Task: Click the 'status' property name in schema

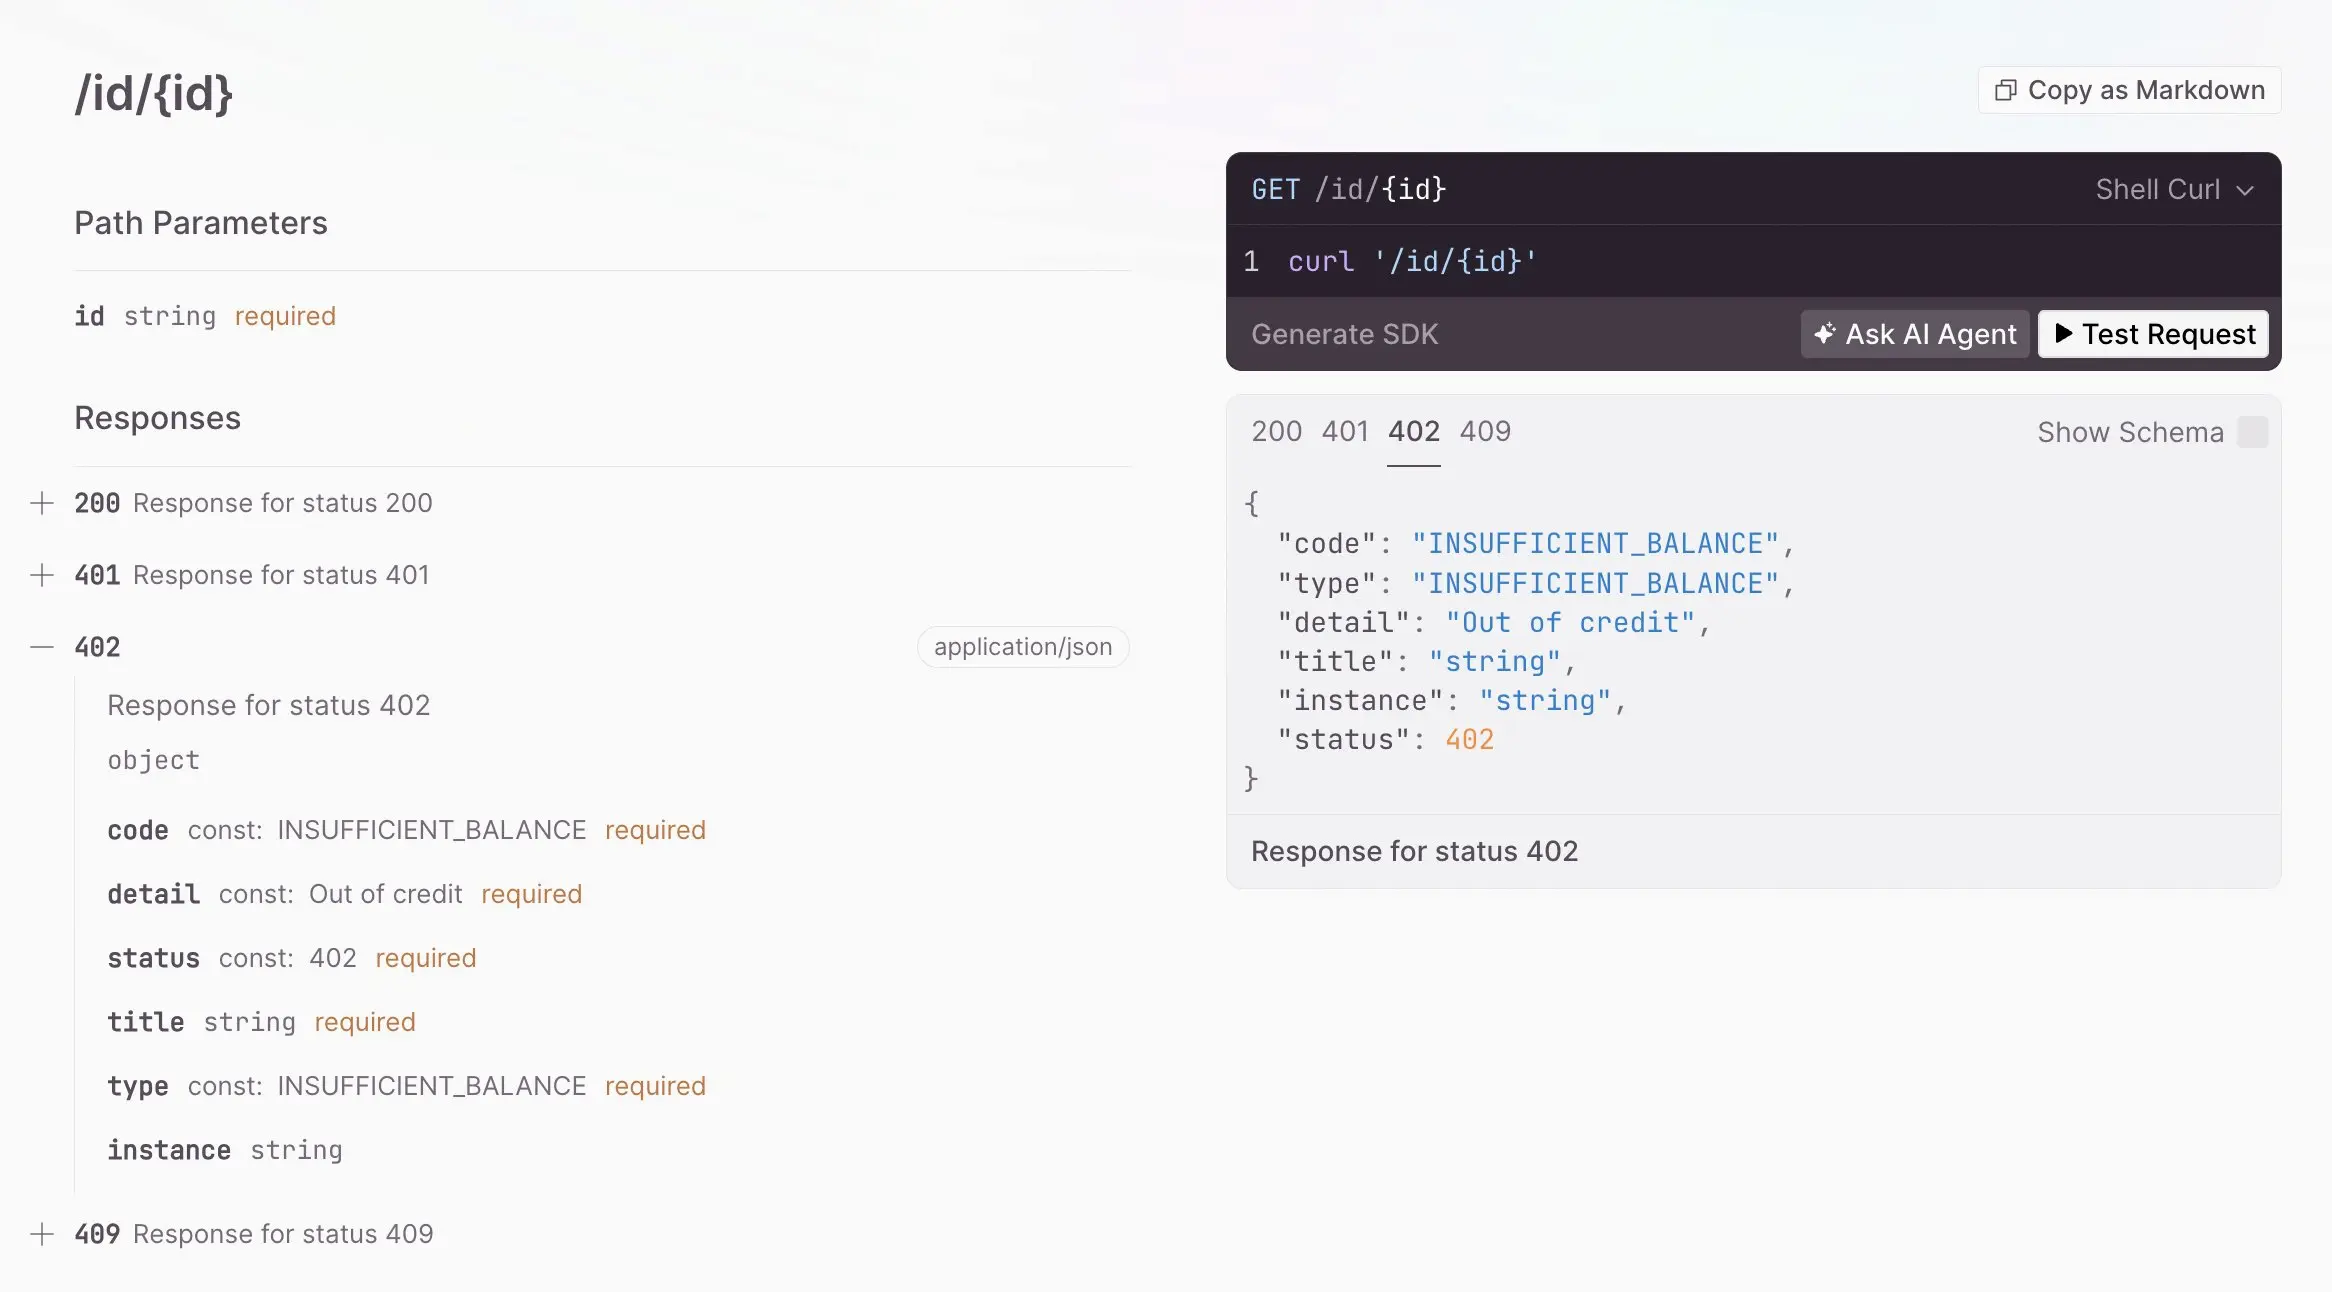Action: pos(153,958)
